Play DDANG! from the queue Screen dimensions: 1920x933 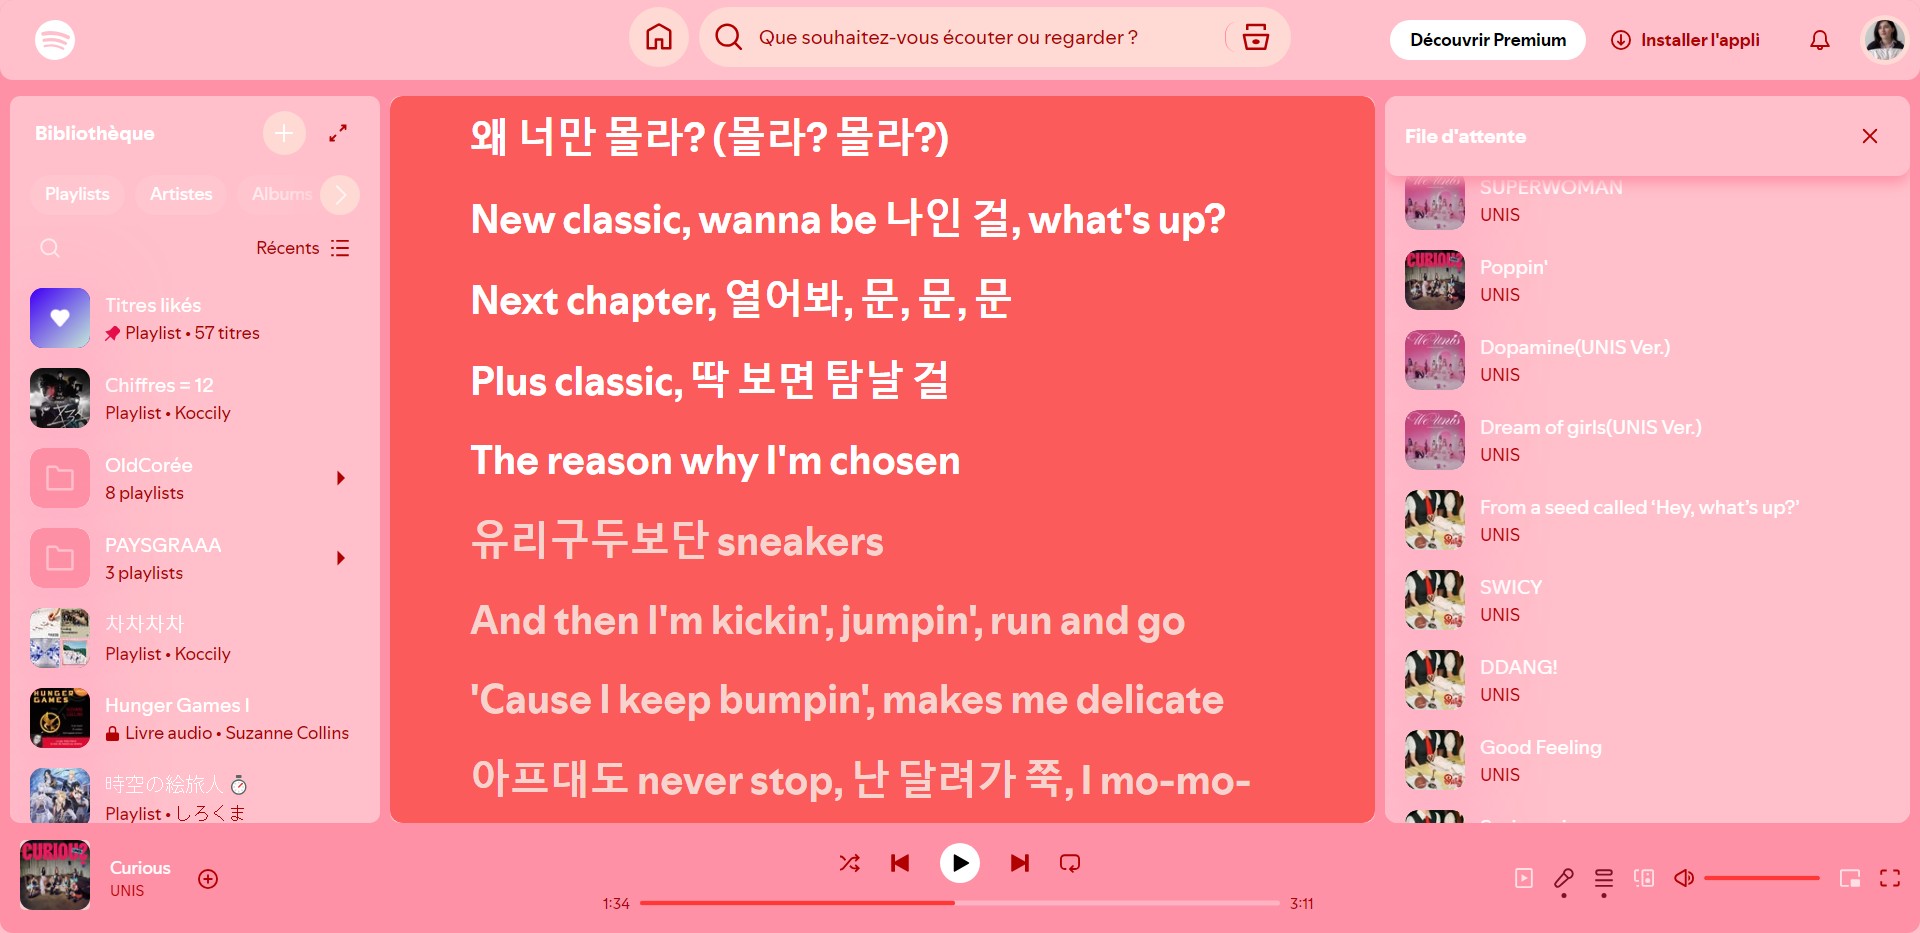coord(1647,680)
